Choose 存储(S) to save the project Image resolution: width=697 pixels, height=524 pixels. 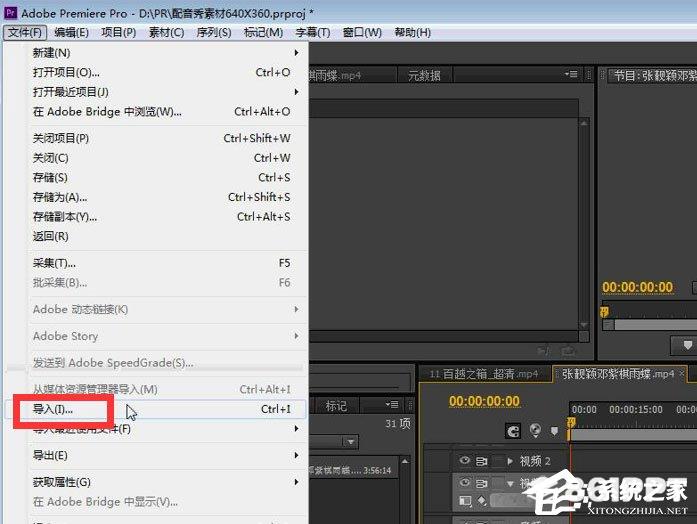click(156, 177)
